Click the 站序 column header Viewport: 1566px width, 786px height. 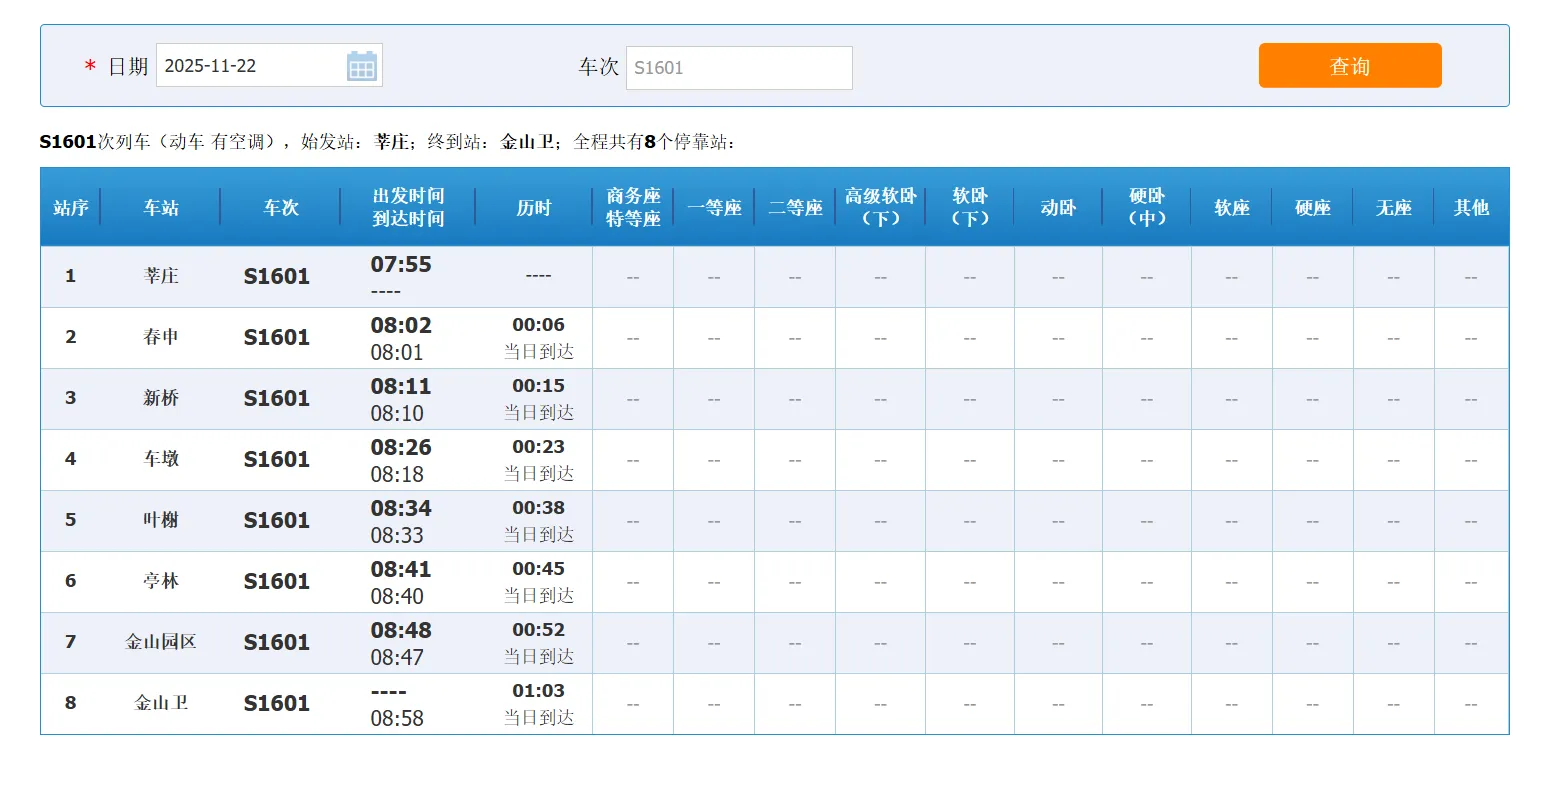(71, 208)
